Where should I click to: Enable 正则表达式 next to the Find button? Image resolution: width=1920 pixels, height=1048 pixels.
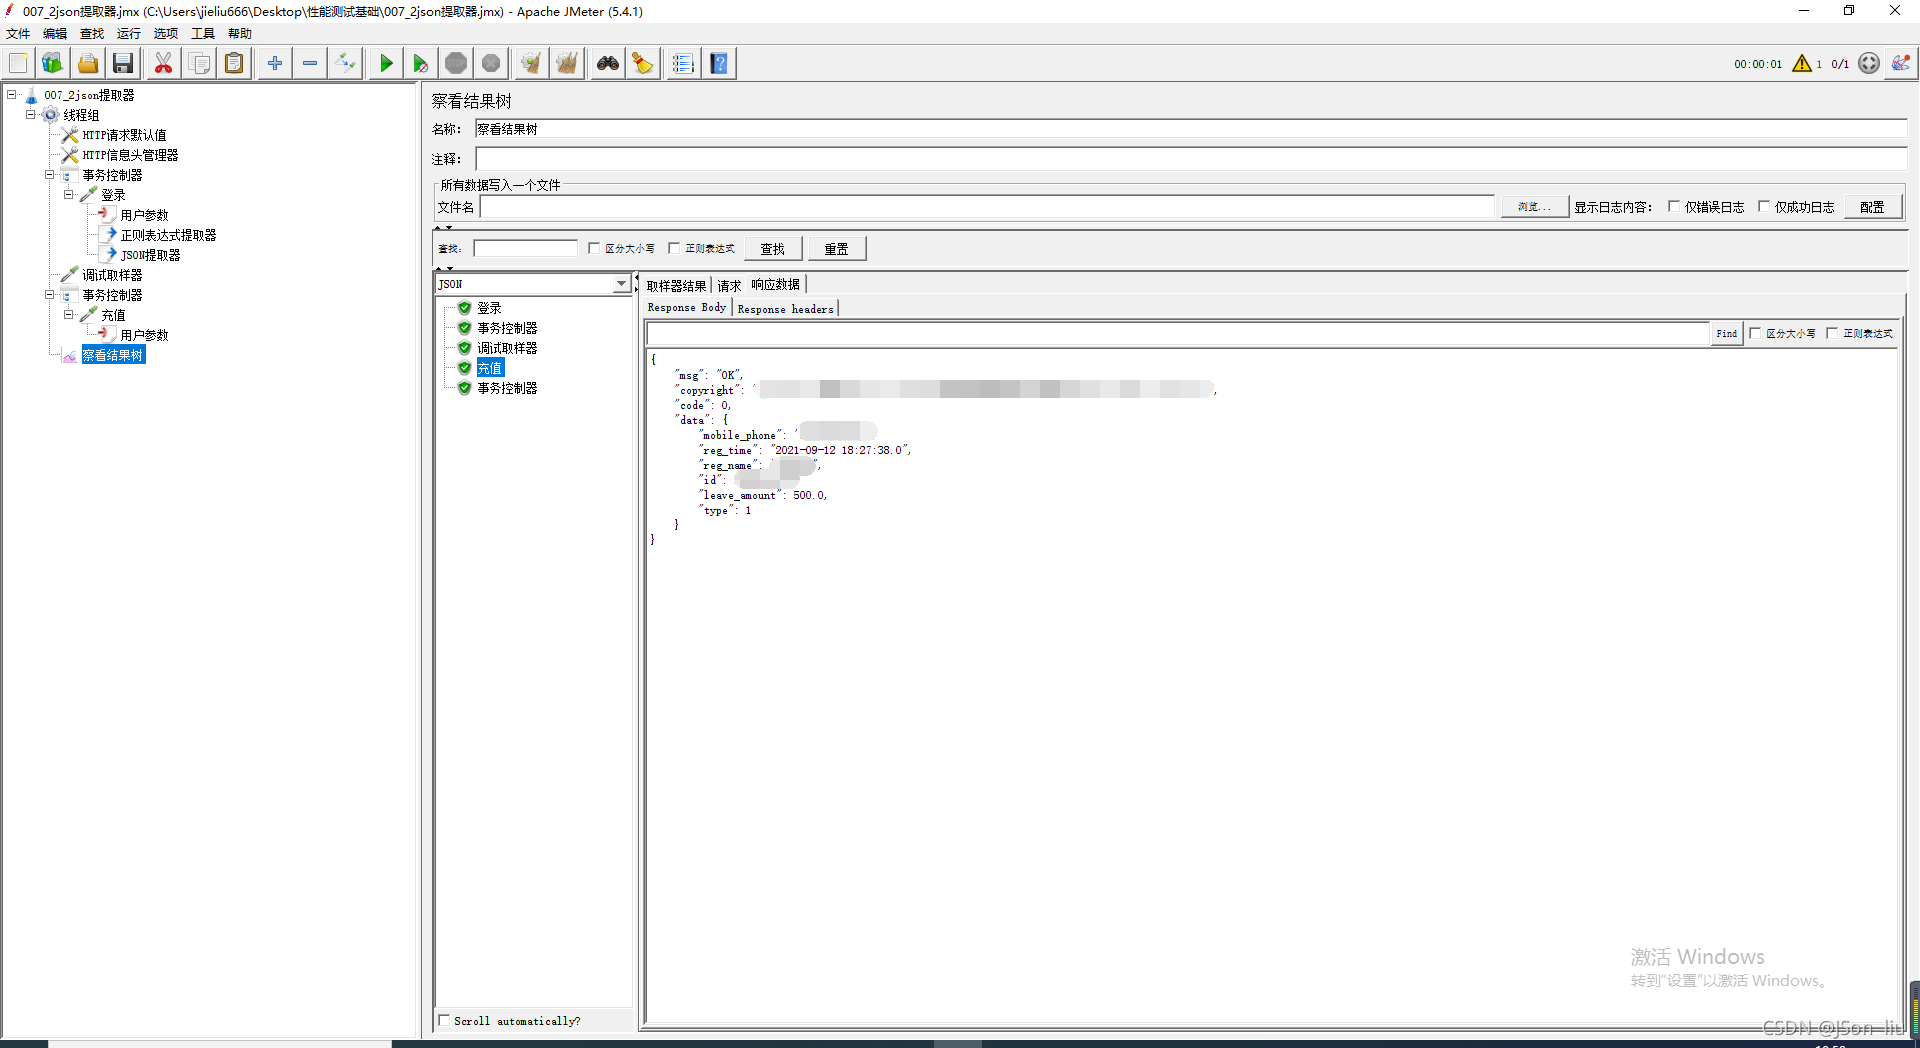(1832, 333)
